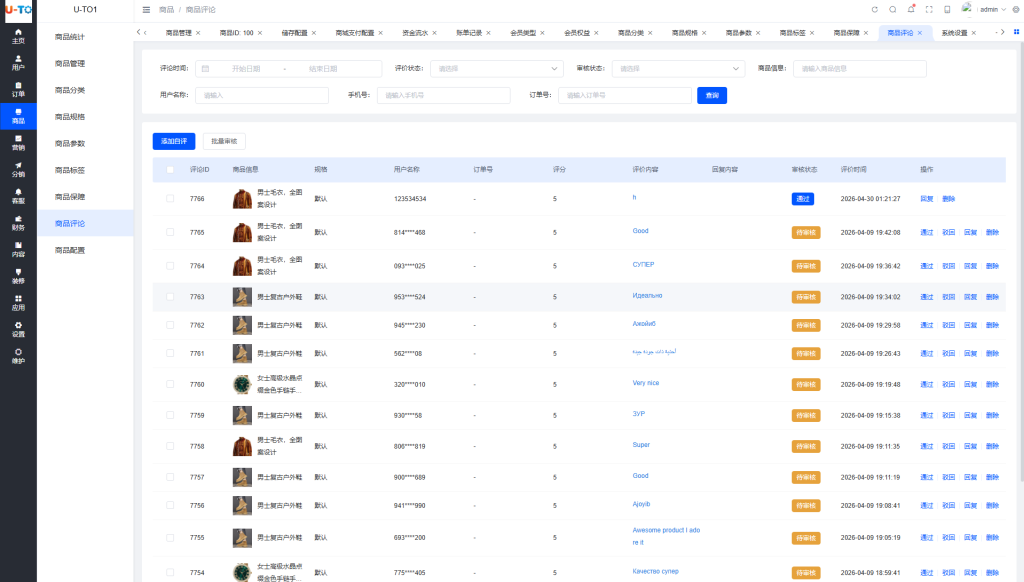This screenshot has height=582, width=1024.
Task: Click the blue 查询 search button
Action: pyautogui.click(x=712, y=95)
